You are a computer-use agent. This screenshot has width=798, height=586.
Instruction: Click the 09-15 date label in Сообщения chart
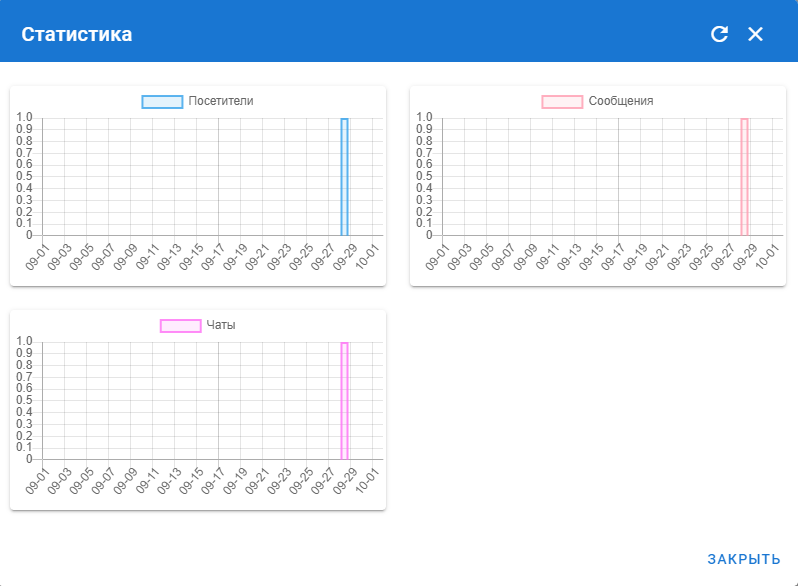click(590, 258)
